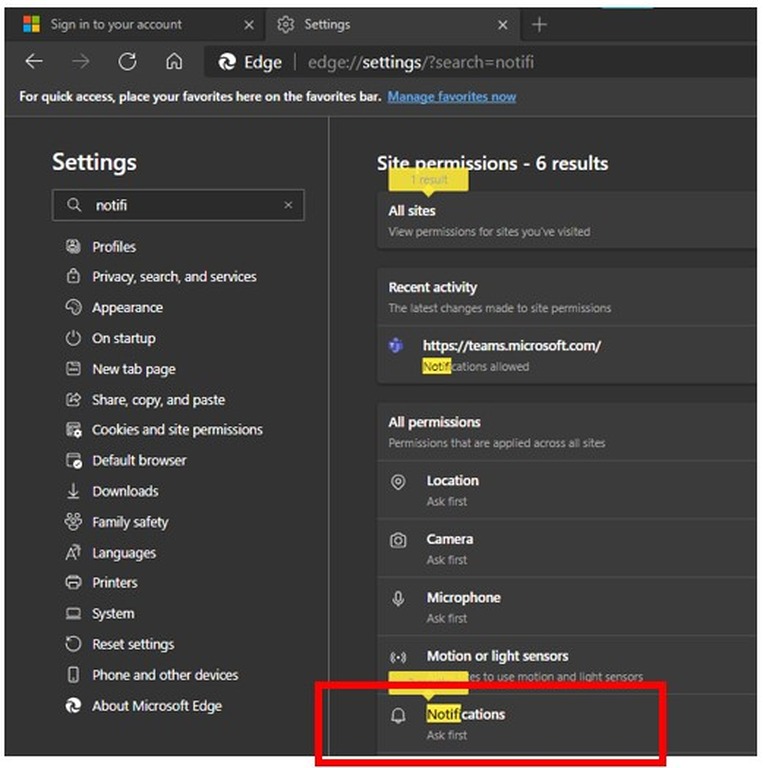Click the Cookies and site permissions icon

73,430
